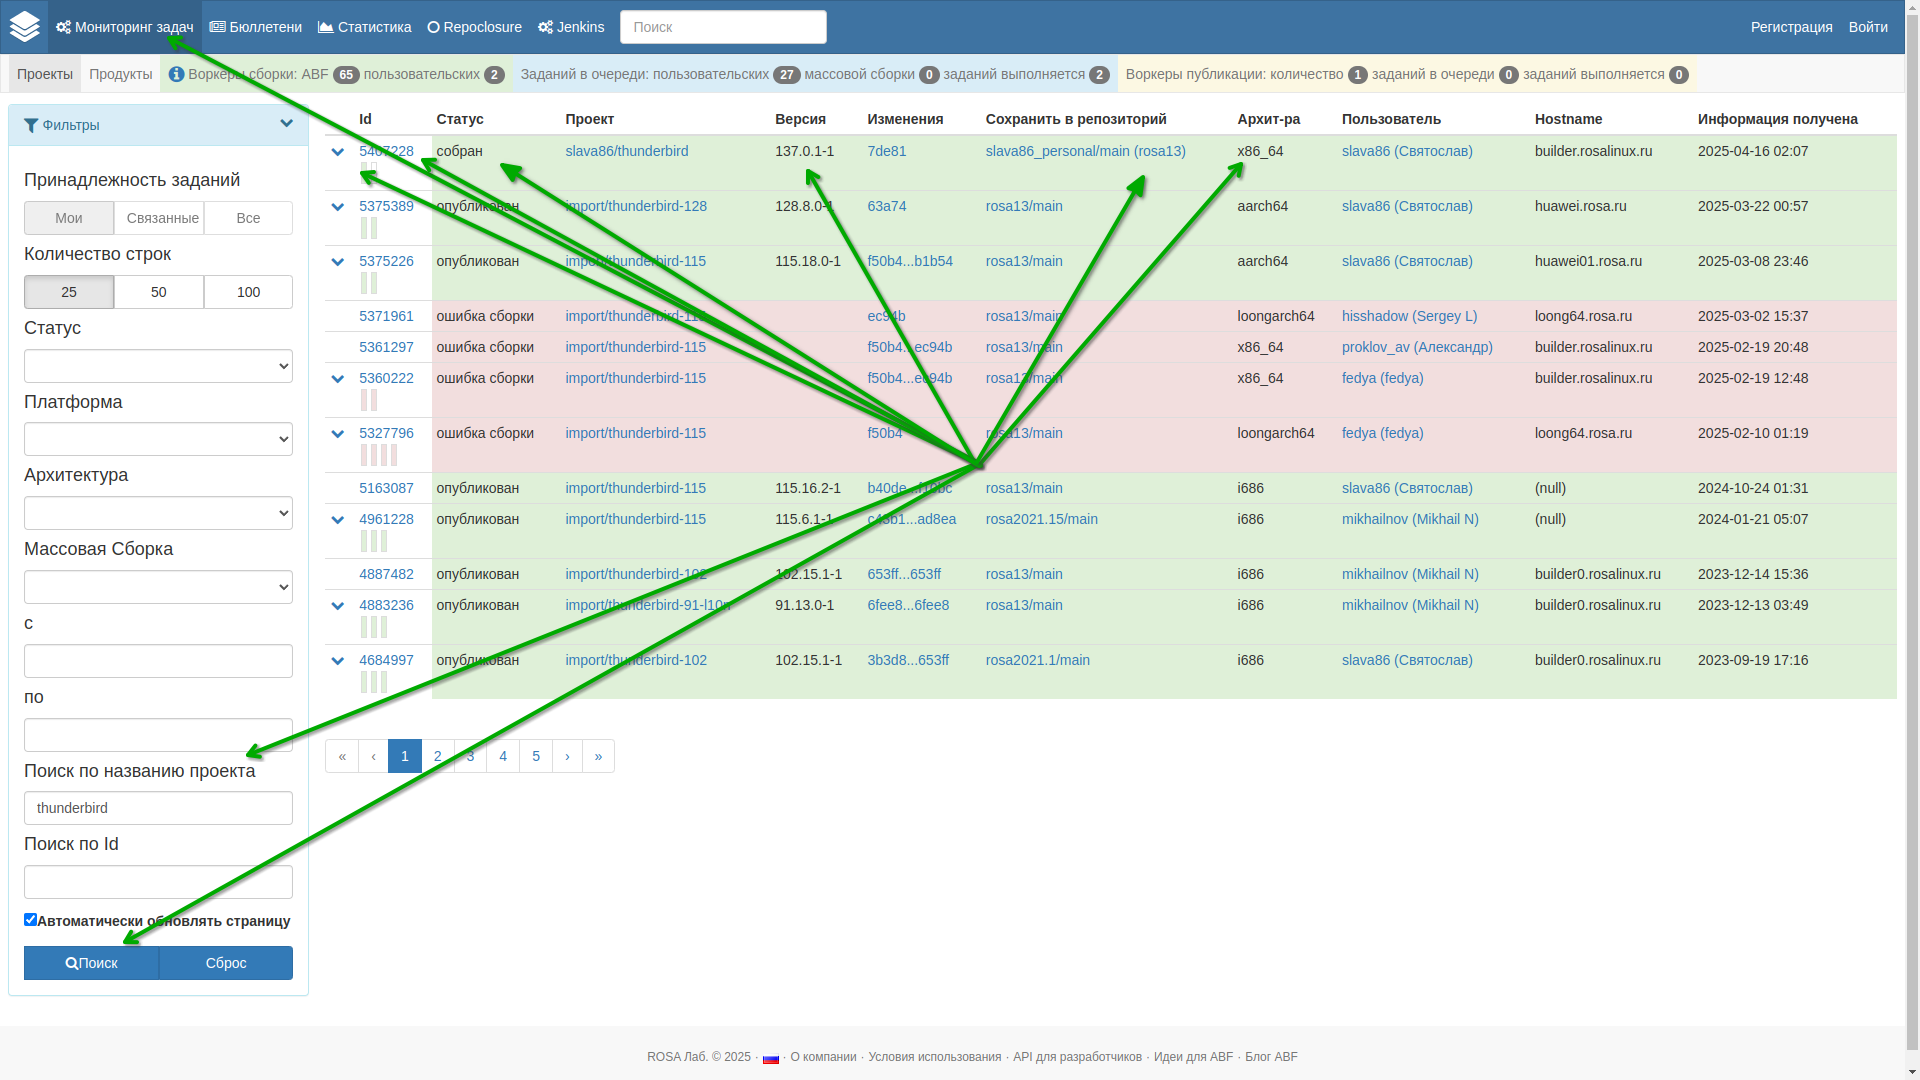This screenshot has height=1080, width=1920.
Task: Open the Архитектура dropdown filter
Action: point(158,513)
